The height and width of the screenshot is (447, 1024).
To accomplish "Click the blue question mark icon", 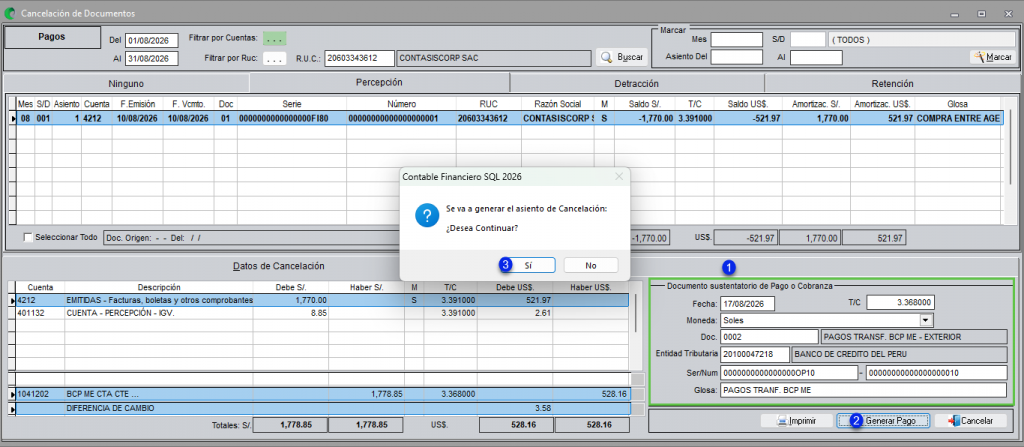I will click(x=427, y=216).
